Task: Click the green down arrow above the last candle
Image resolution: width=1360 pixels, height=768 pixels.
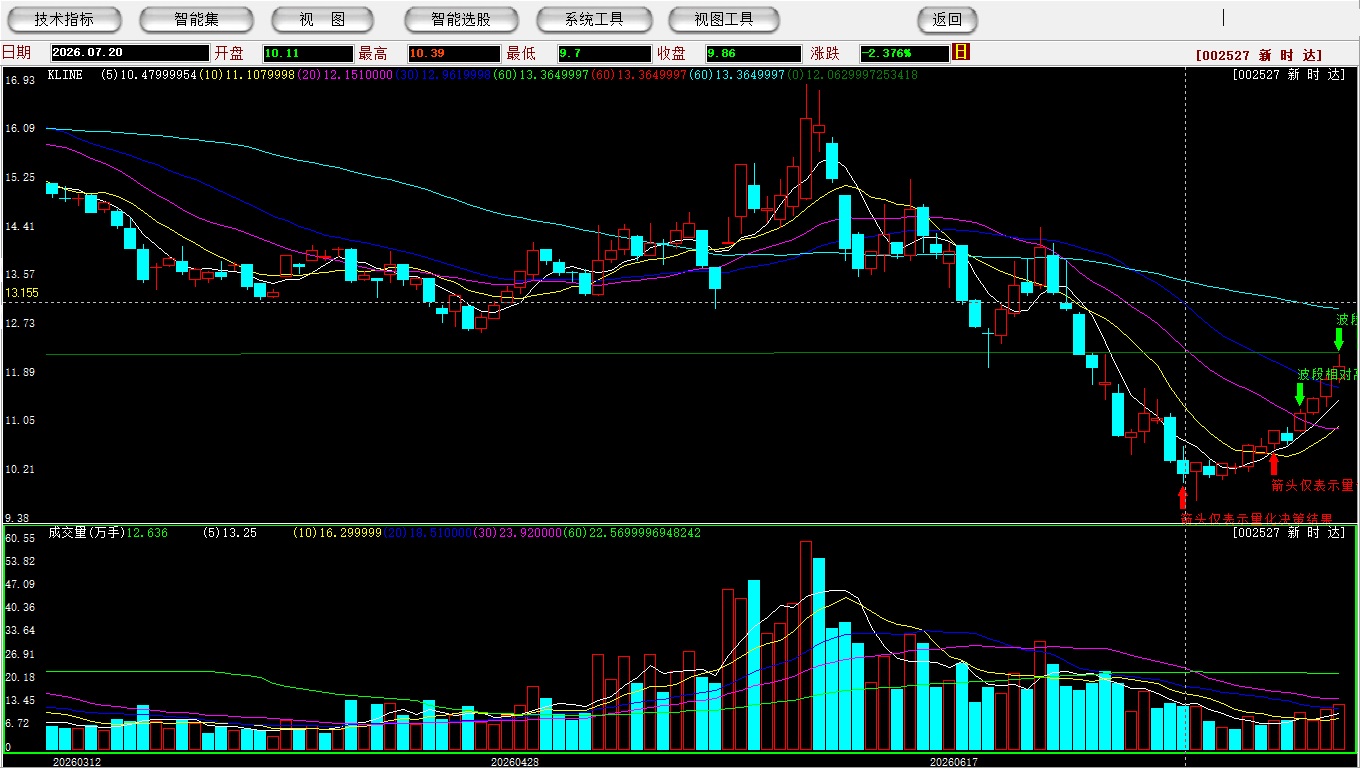Action: (x=1339, y=340)
